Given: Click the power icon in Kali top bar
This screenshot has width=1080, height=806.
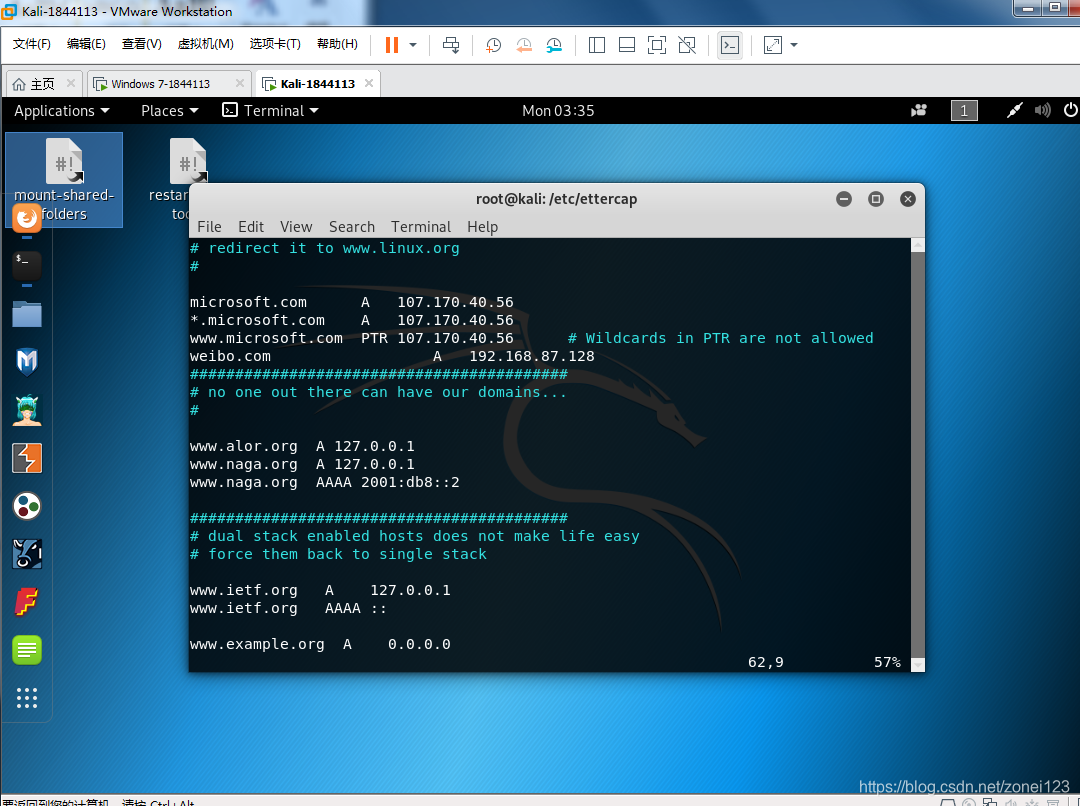Looking at the screenshot, I should [x=1070, y=110].
